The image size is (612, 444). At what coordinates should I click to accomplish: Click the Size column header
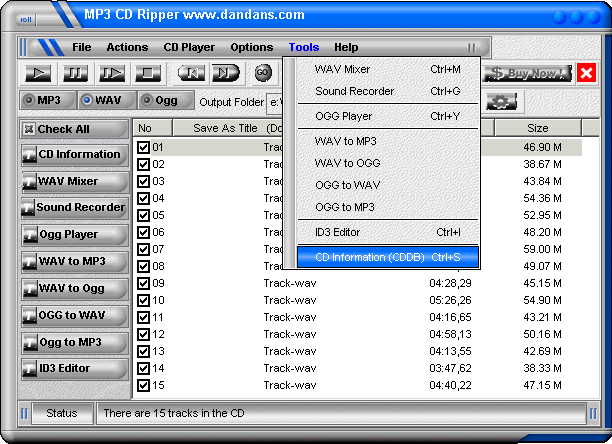[538, 128]
